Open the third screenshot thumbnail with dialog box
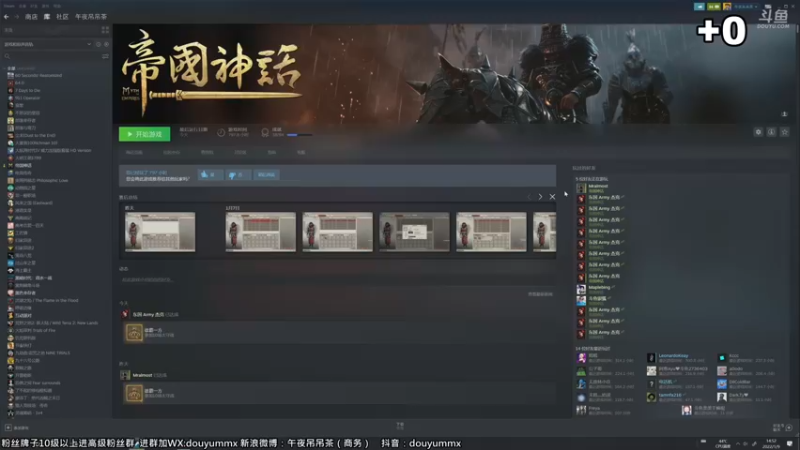Image resolution: width=800 pixels, height=450 pixels. tap(414, 232)
